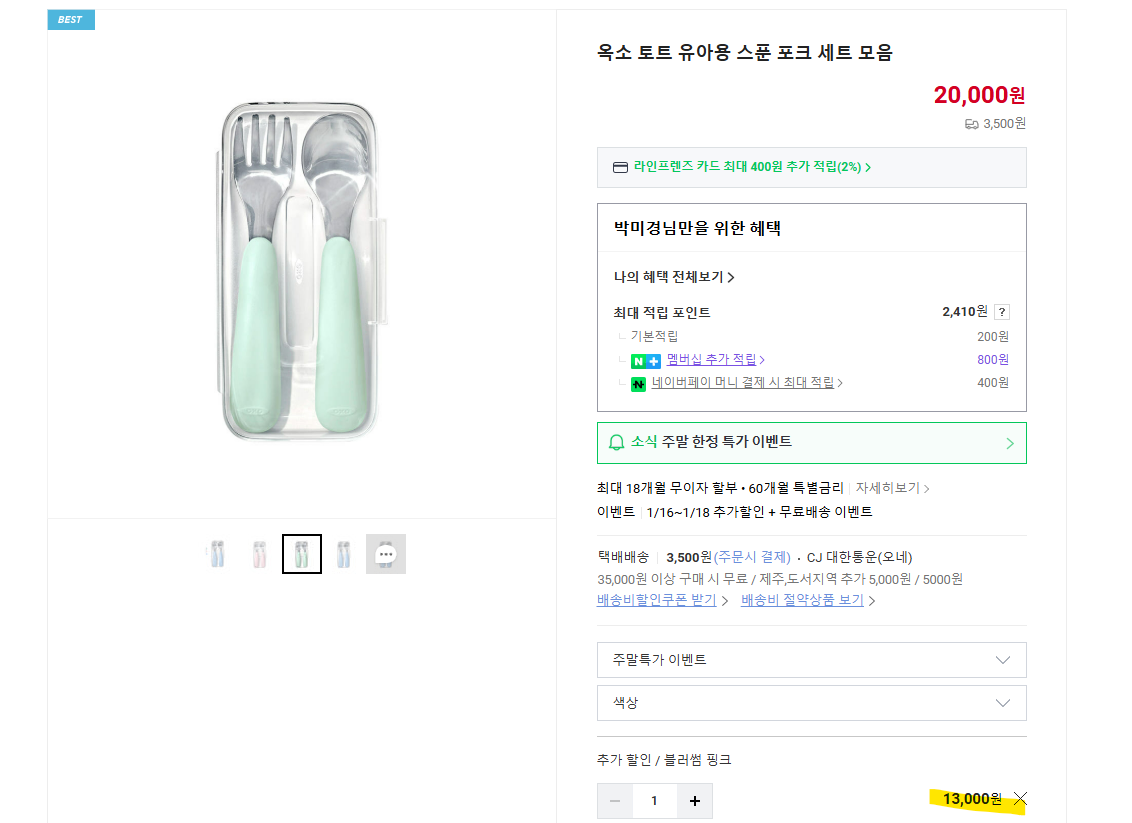Open the 색상 color selection dropdown
This screenshot has width=1132, height=823.
(x=811, y=702)
